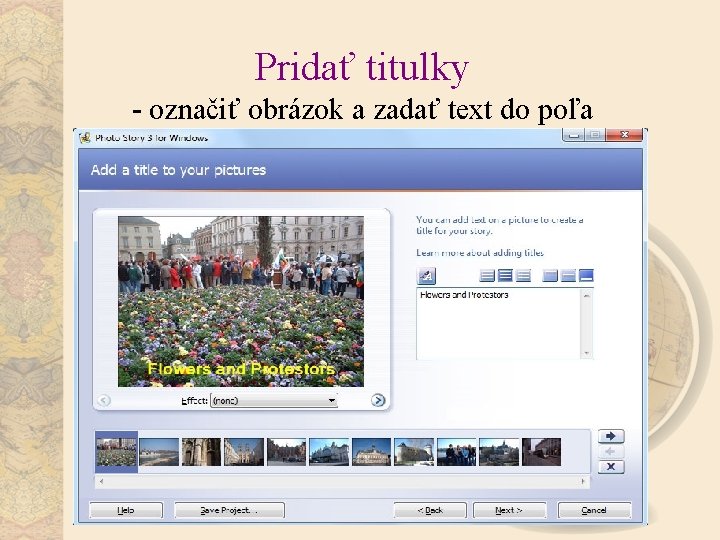Select the ninth thumbnail showing people
The width and height of the screenshot is (720, 540).
456,452
